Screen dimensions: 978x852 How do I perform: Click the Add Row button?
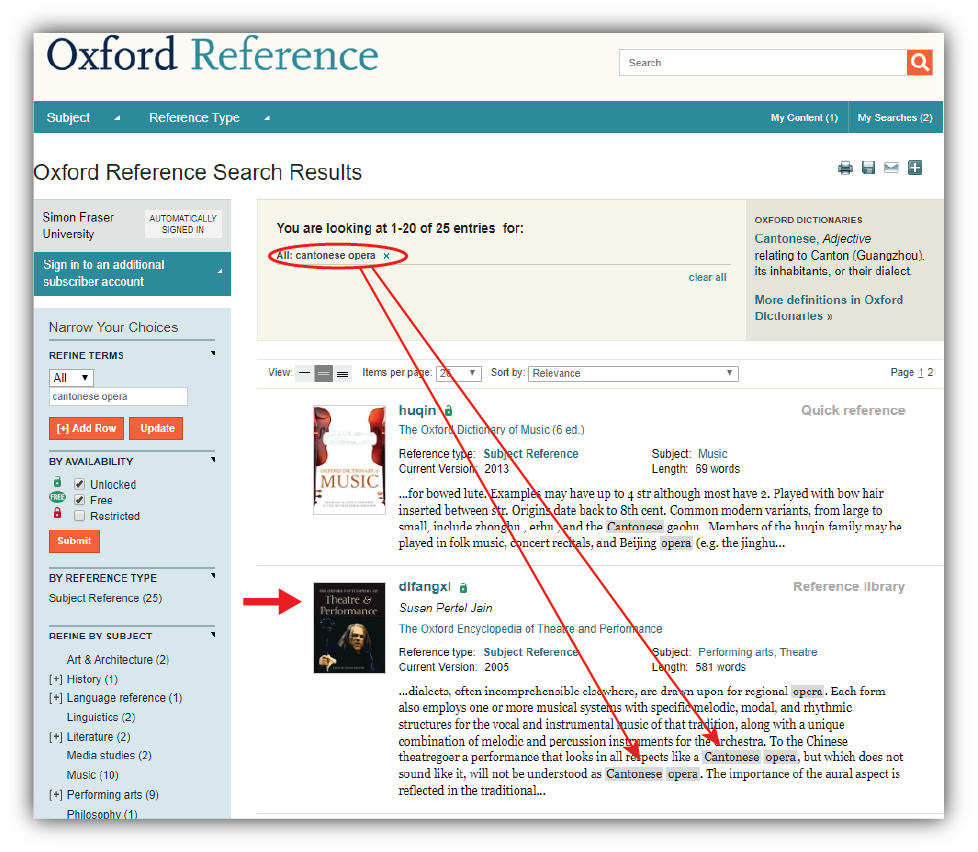click(87, 428)
